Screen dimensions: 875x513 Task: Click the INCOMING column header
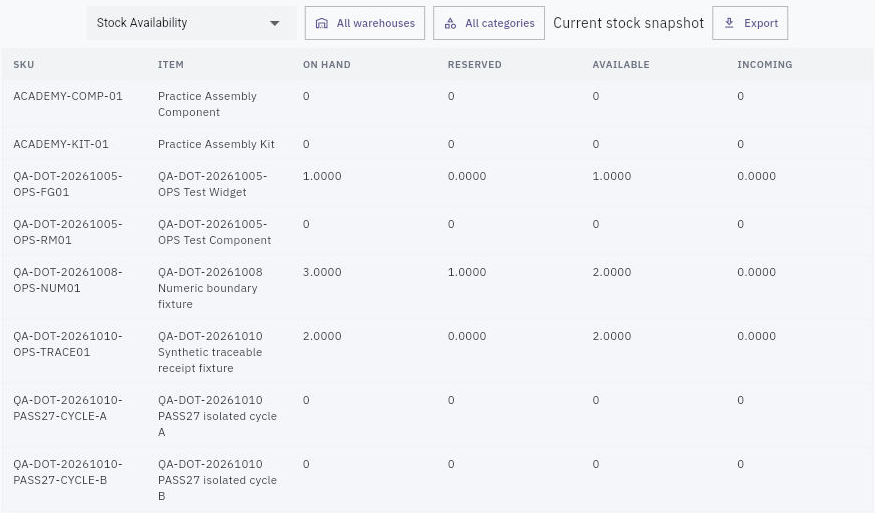tap(765, 64)
